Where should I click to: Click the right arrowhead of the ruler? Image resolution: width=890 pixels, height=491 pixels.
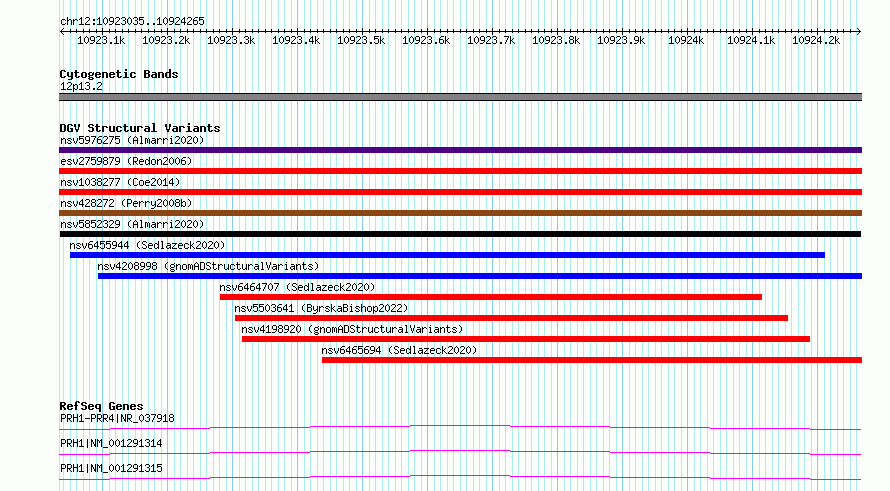tap(859, 31)
